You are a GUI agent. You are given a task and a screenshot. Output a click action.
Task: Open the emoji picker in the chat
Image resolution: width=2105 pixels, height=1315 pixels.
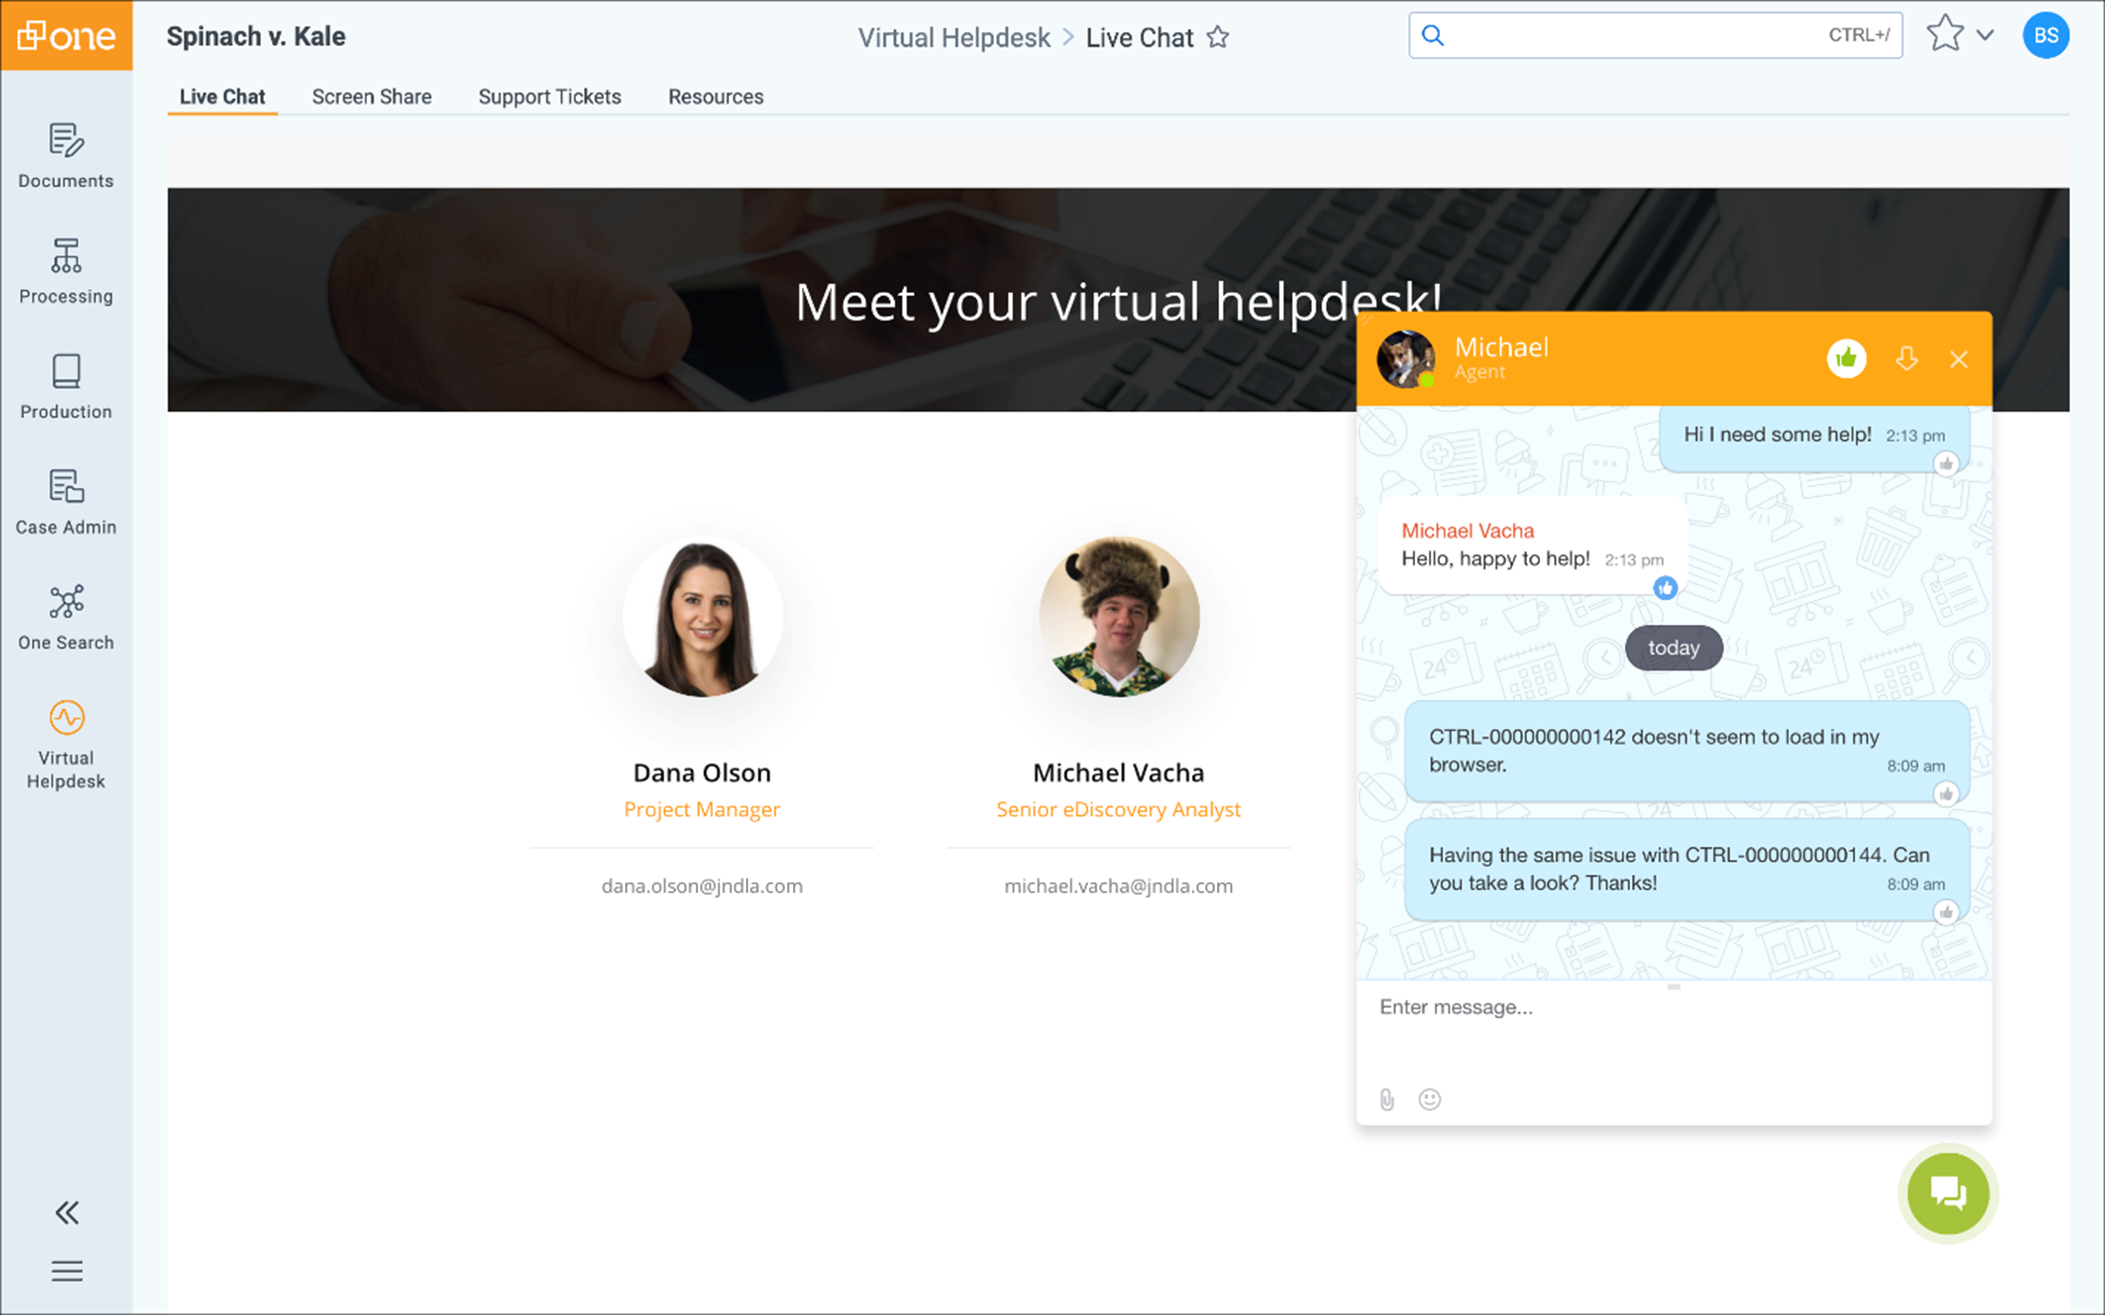coord(1429,1099)
